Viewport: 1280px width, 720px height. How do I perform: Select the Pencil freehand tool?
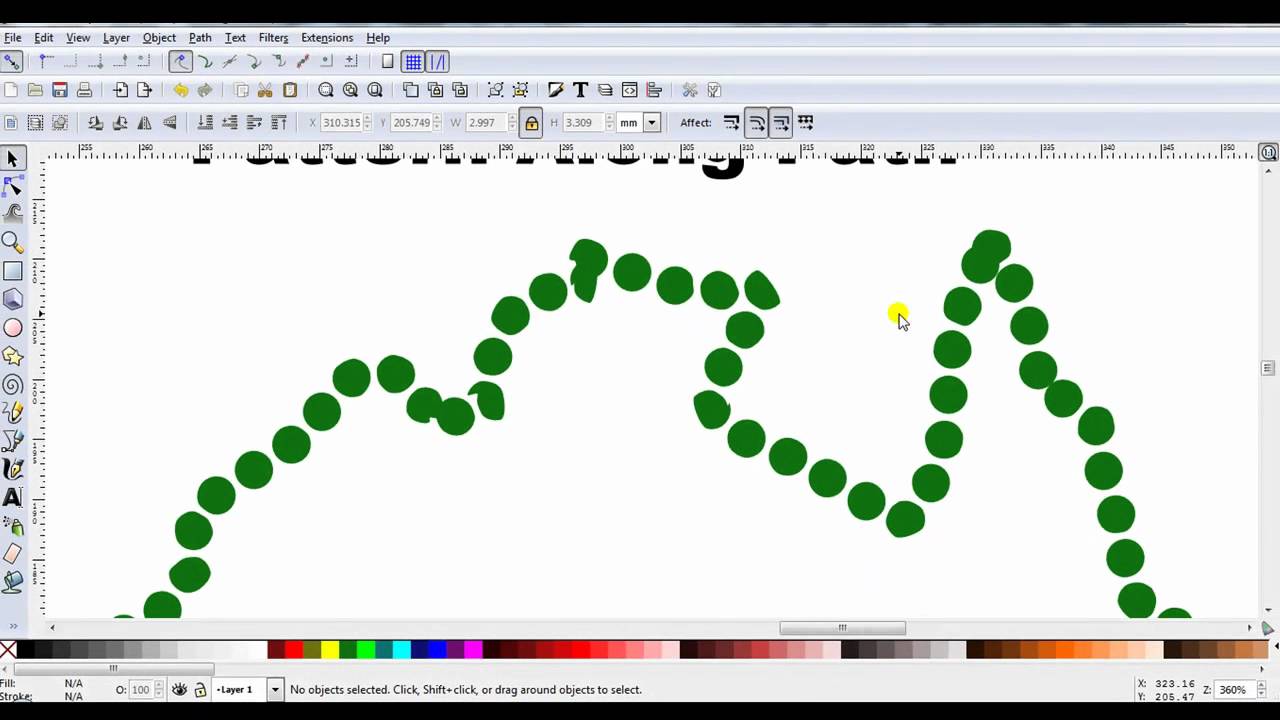click(13, 412)
